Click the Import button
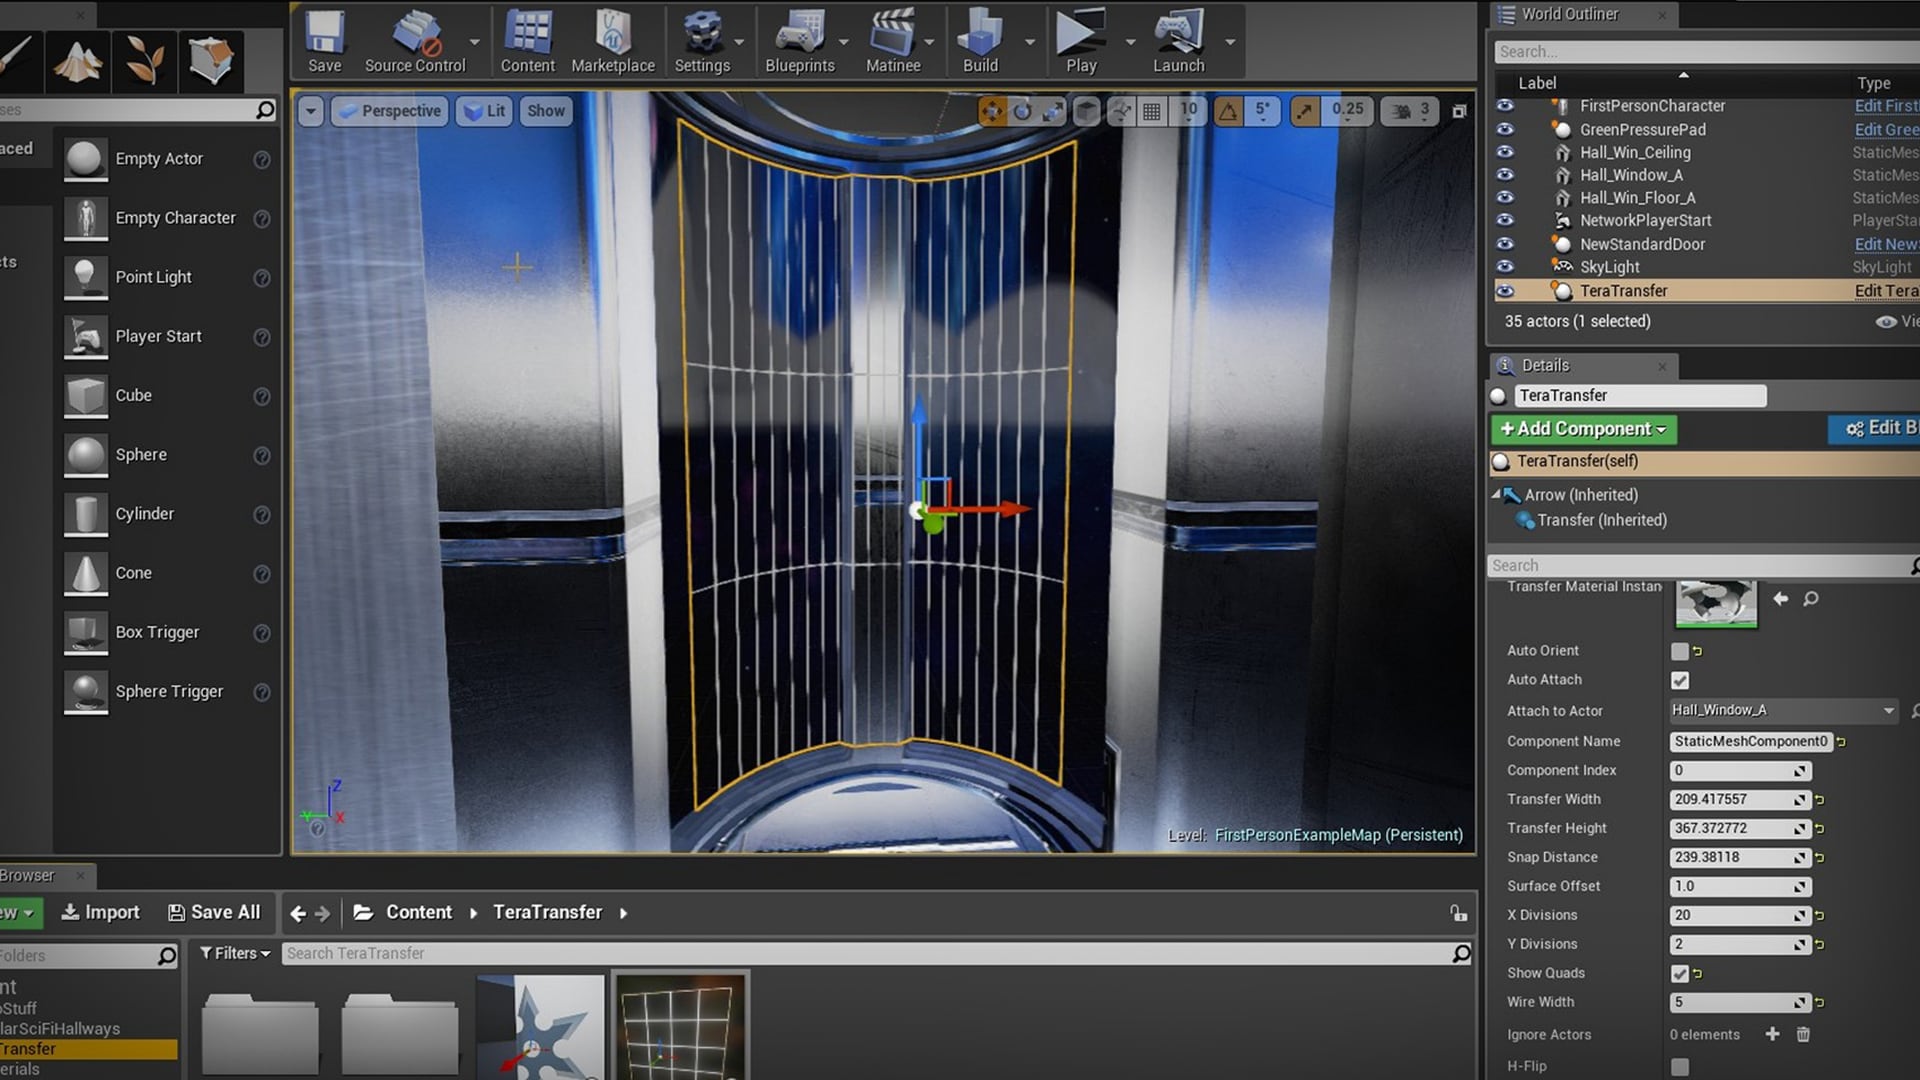Screen dimensions: 1920x1080 point(100,912)
